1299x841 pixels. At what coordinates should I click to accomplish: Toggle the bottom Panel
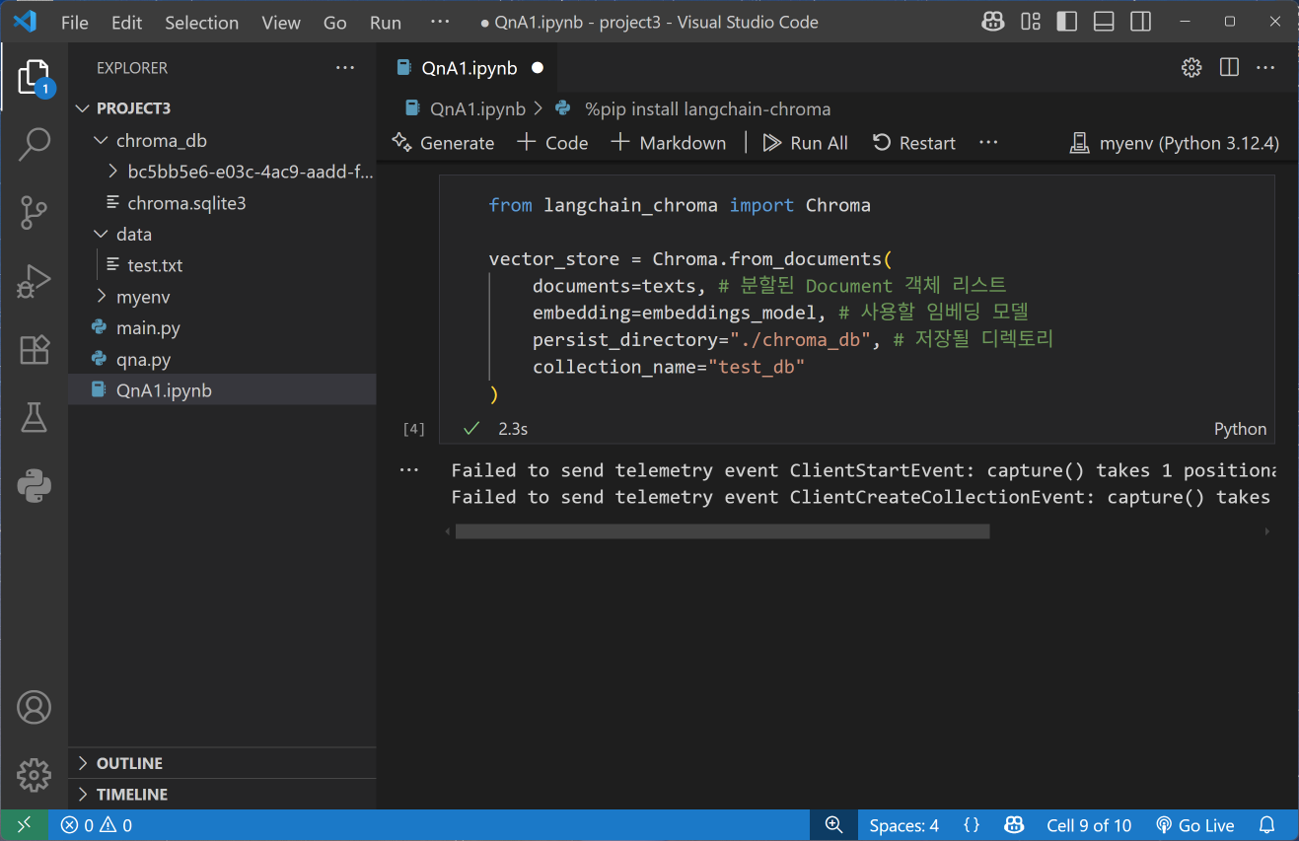click(x=1104, y=22)
